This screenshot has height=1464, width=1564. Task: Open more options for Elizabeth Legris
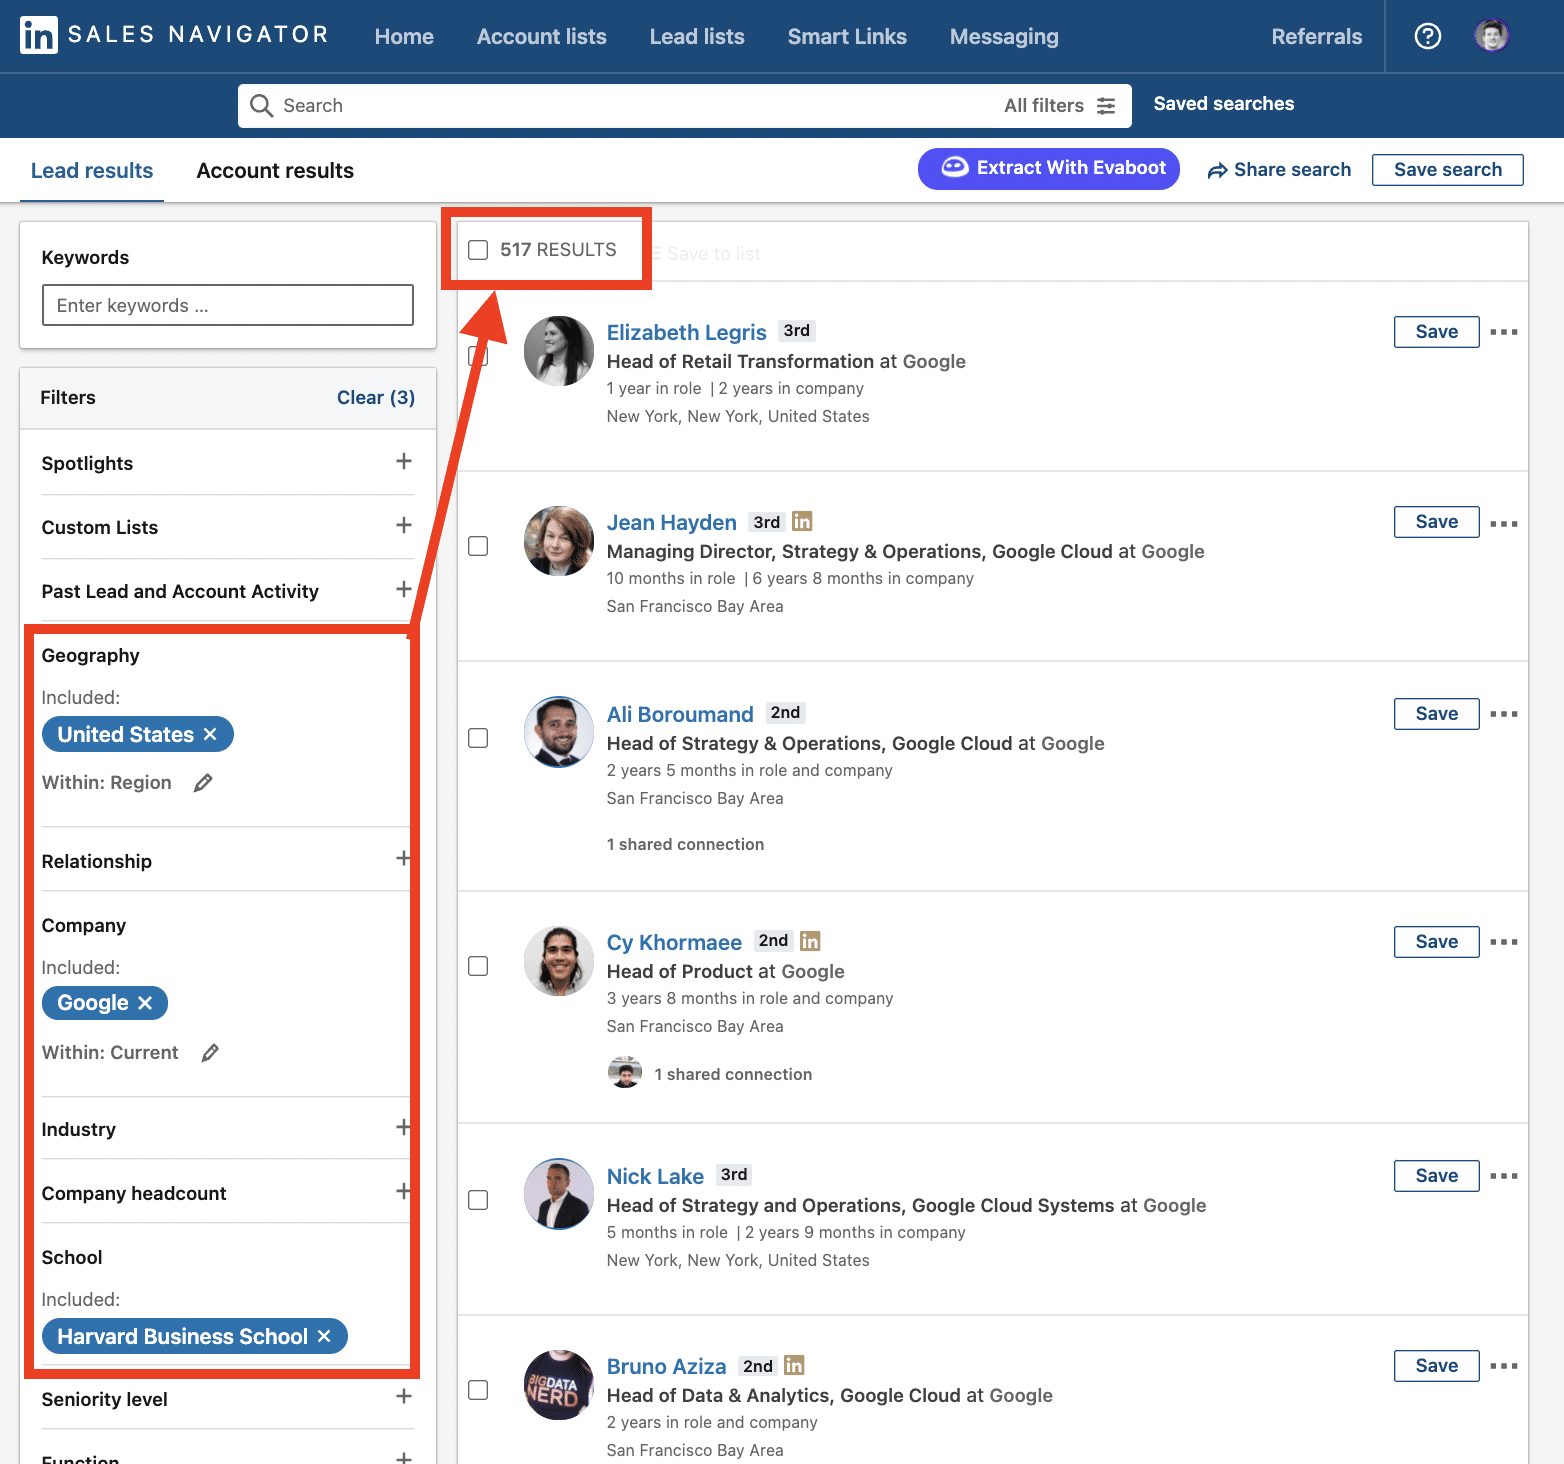(1504, 332)
